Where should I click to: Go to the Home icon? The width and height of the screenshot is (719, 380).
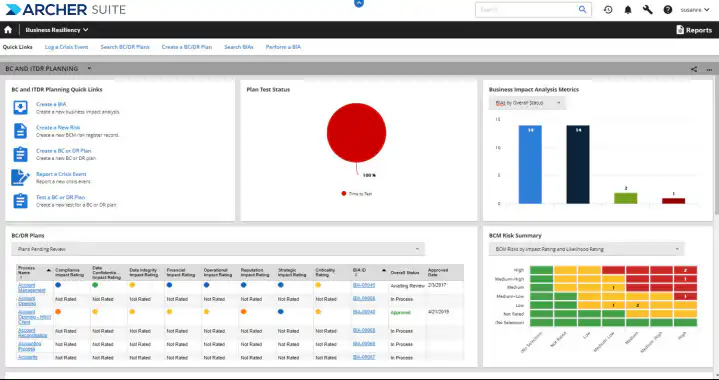(x=8, y=30)
